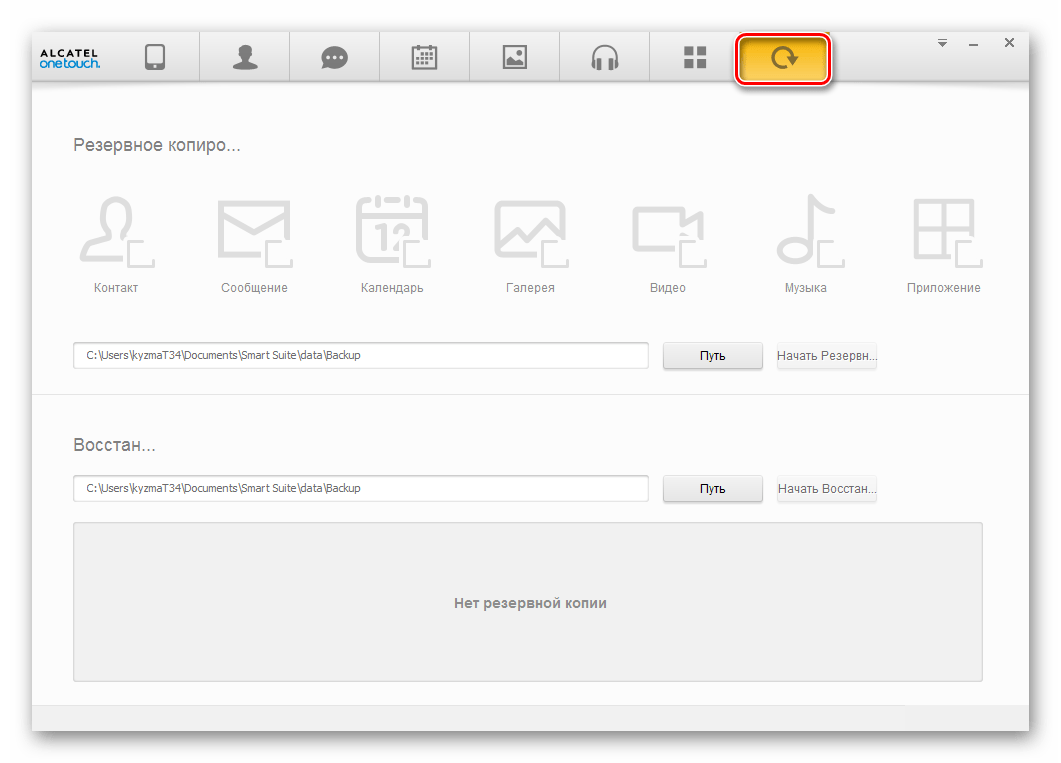Open the messages tab with speech bubble
The image size is (1061, 763).
334,57
